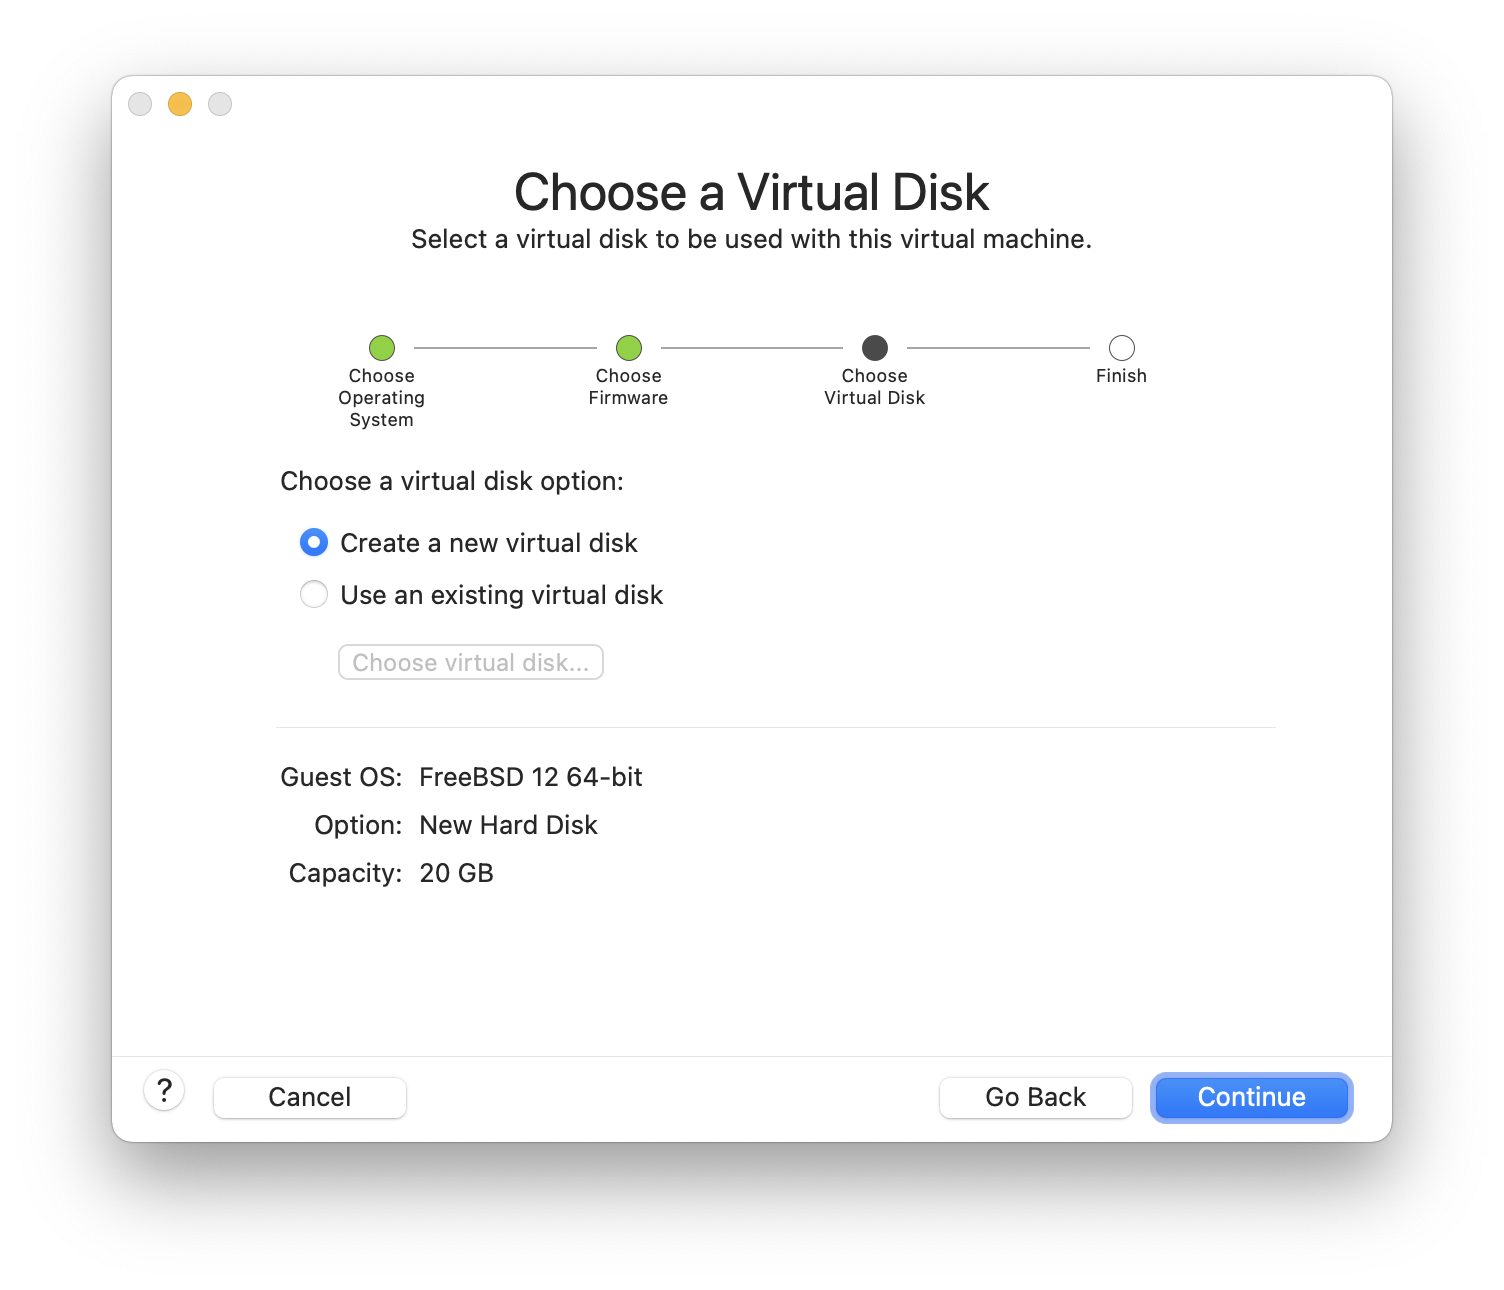
Task: Open the help question mark button
Action: pyautogui.click(x=164, y=1090)
